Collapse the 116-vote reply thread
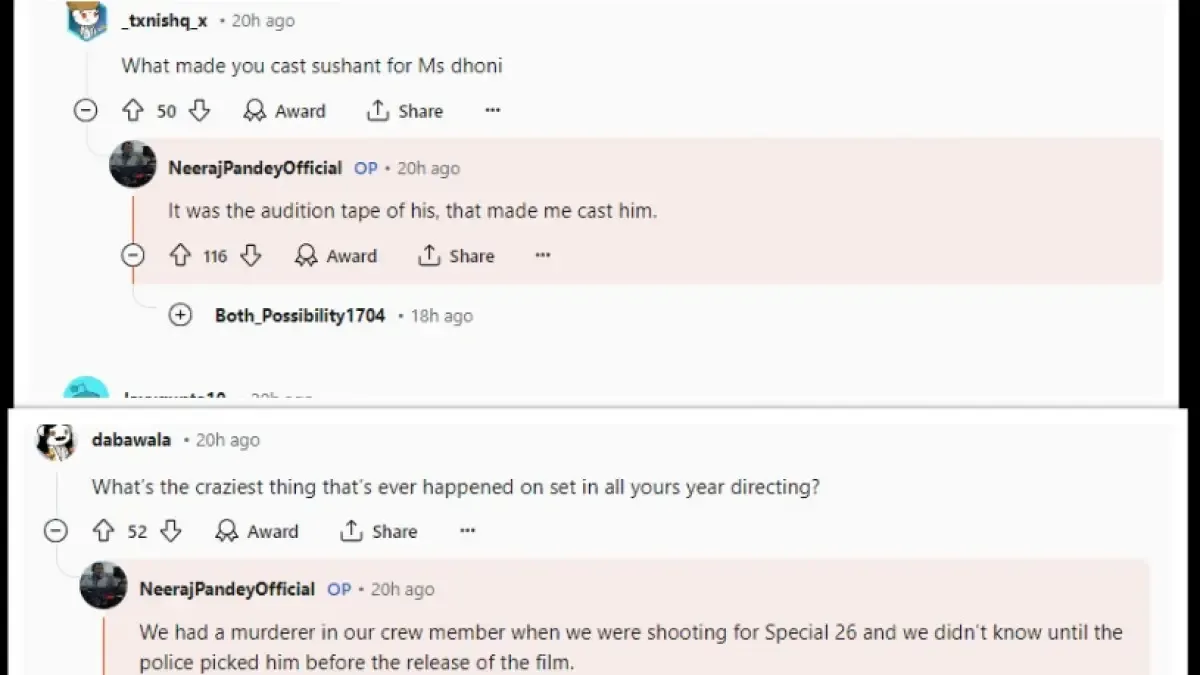The image size is (1200, 675). click(132, 256)
